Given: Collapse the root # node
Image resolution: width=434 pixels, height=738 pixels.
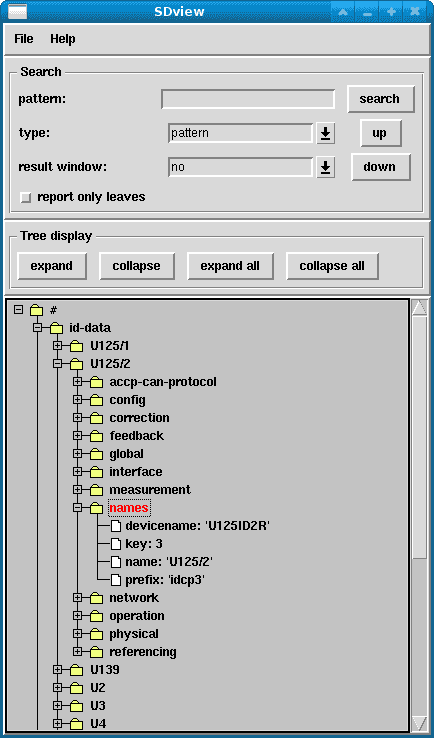Looking at the screenshot, I should coord(18,310).
